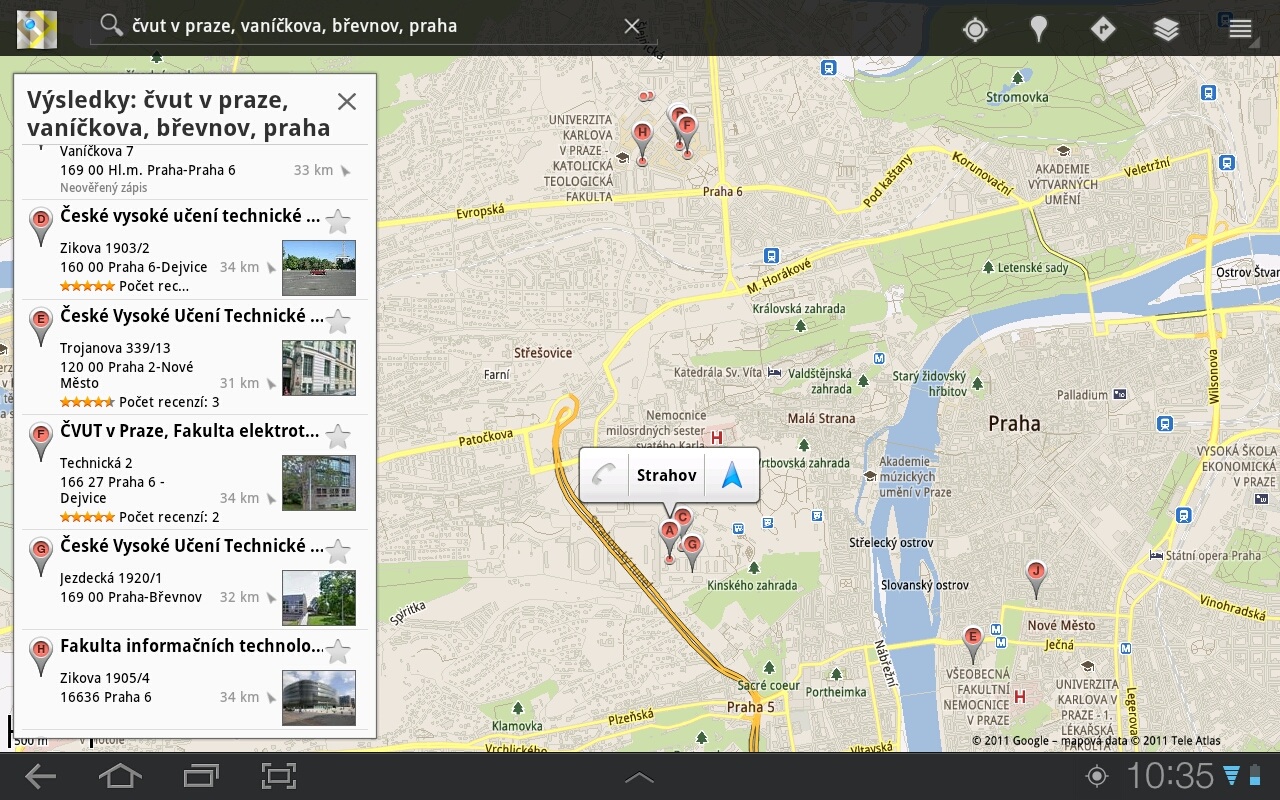This screenshot has height=800, width=1280.
Task: Tap the search field with čvut v praze
Action: (372, 26)
